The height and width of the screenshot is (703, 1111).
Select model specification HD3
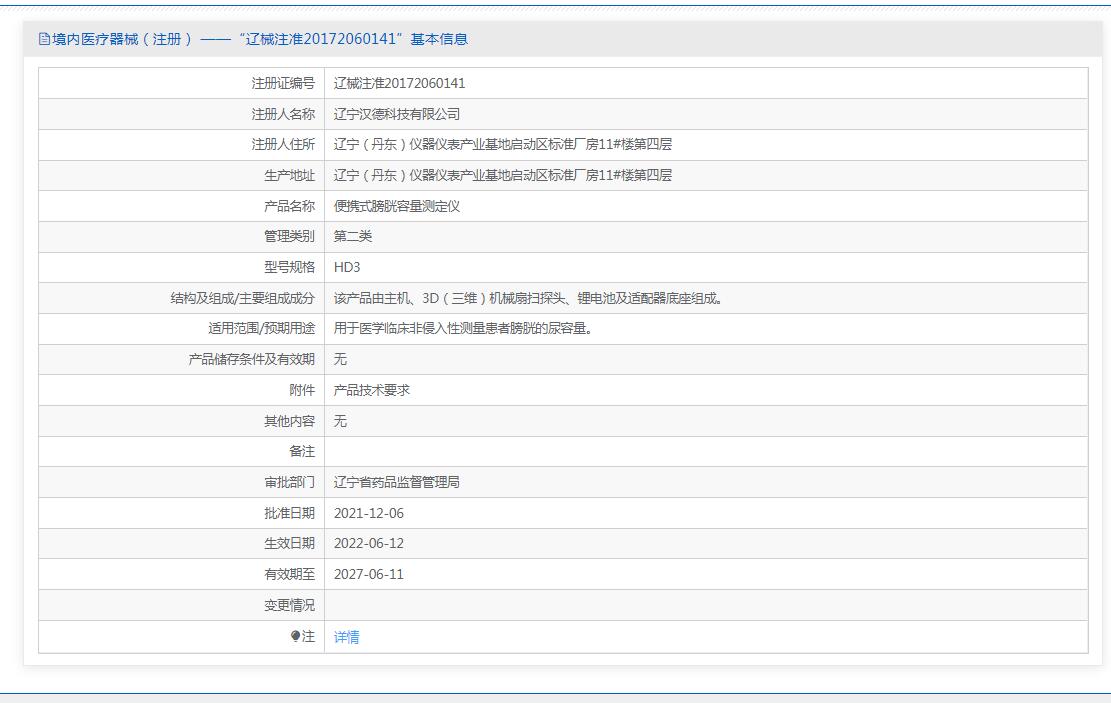347,267
